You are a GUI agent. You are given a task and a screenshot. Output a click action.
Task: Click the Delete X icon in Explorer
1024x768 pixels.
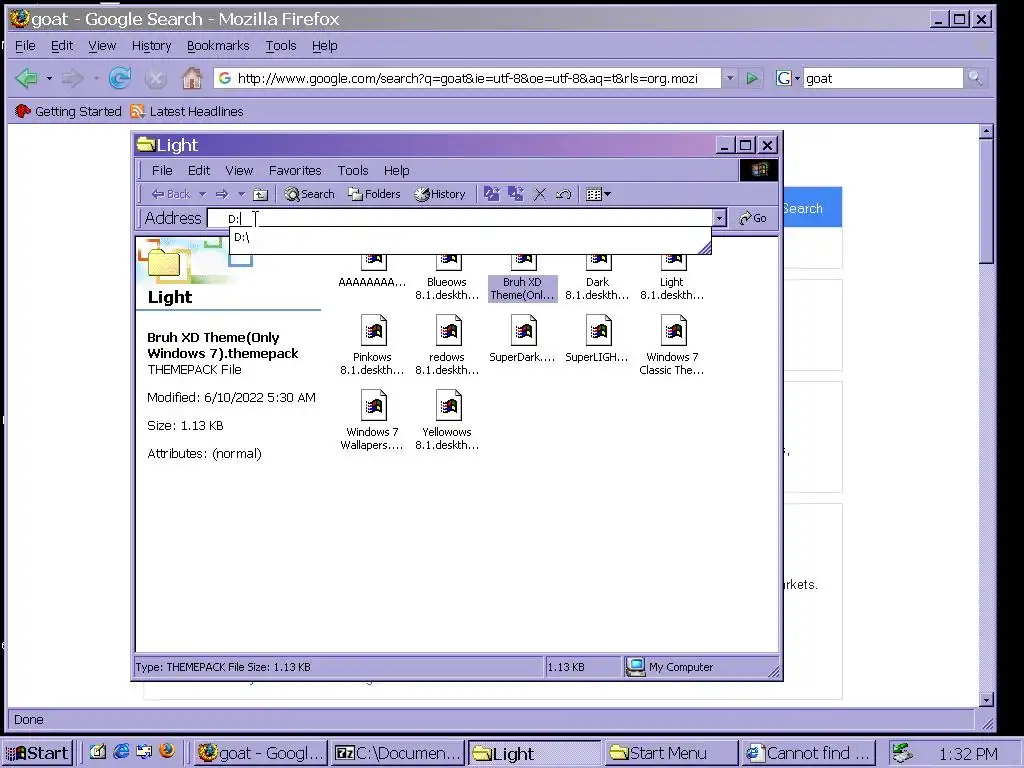540,194
